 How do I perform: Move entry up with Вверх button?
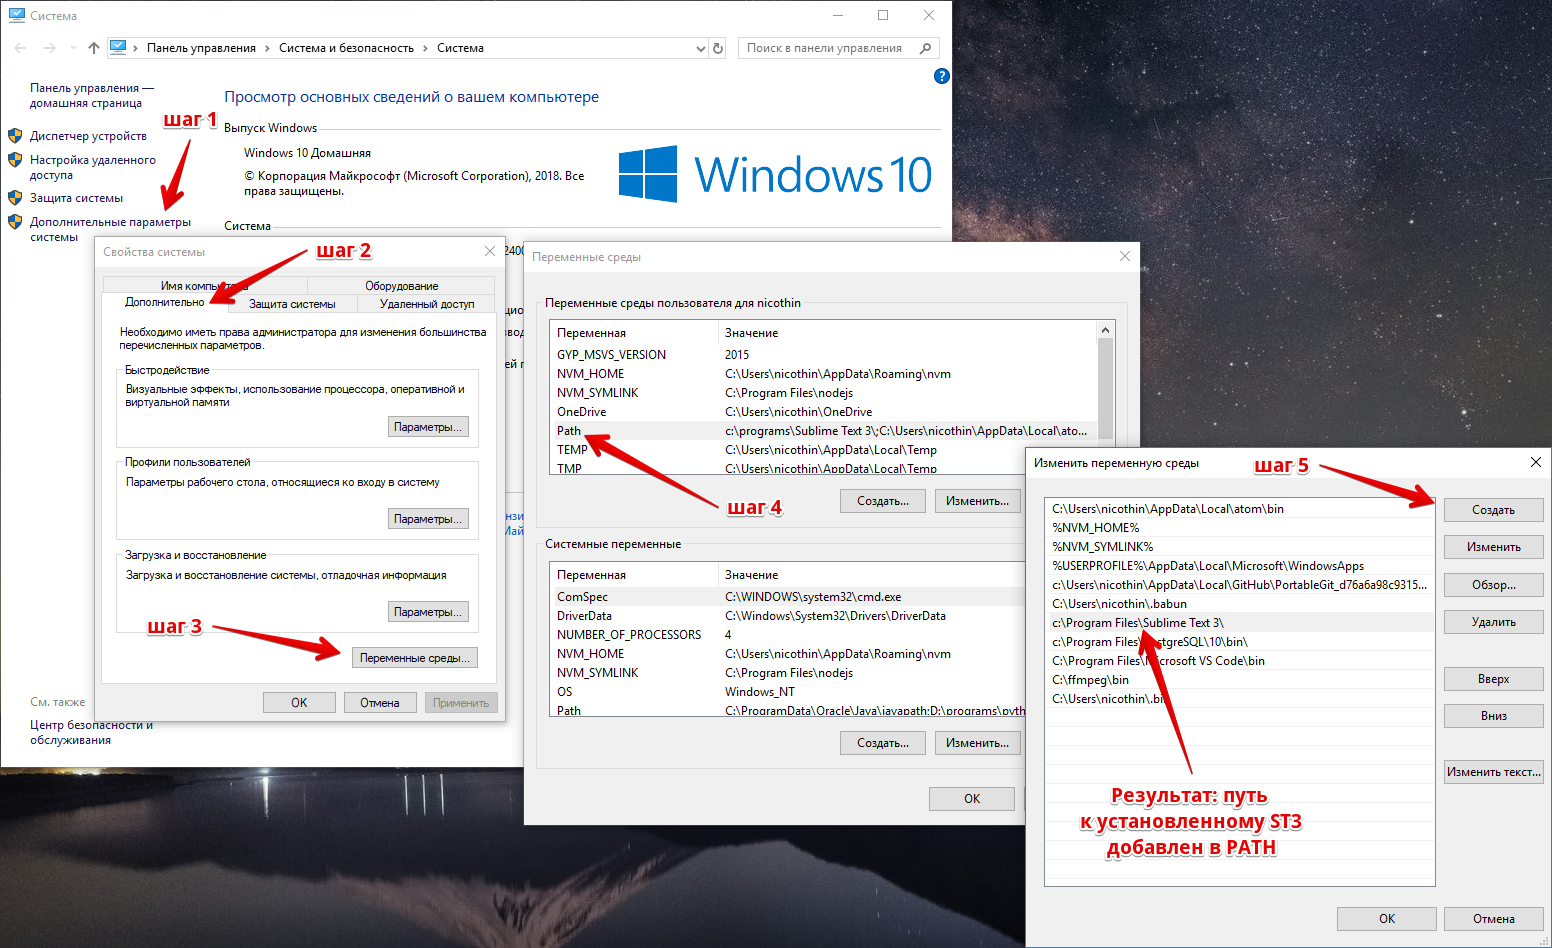pyautogui.click(x=1493, y=679)
